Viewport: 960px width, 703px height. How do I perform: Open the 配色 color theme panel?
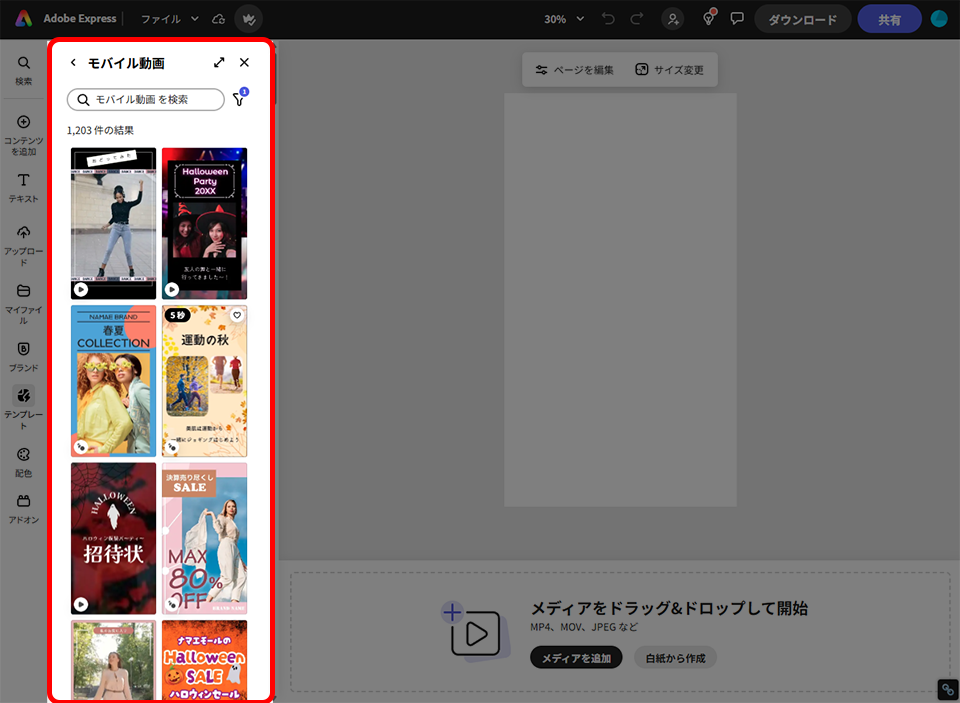24,460
